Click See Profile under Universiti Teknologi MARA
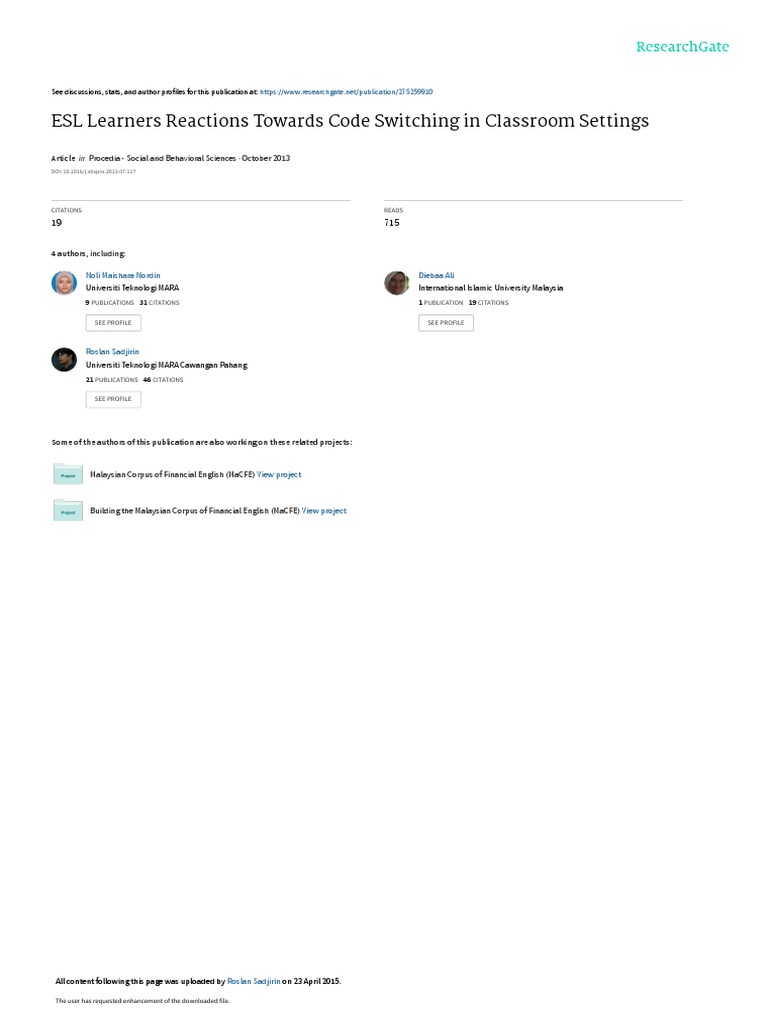Screen dimensions: 768x1024 coord(113,323)
